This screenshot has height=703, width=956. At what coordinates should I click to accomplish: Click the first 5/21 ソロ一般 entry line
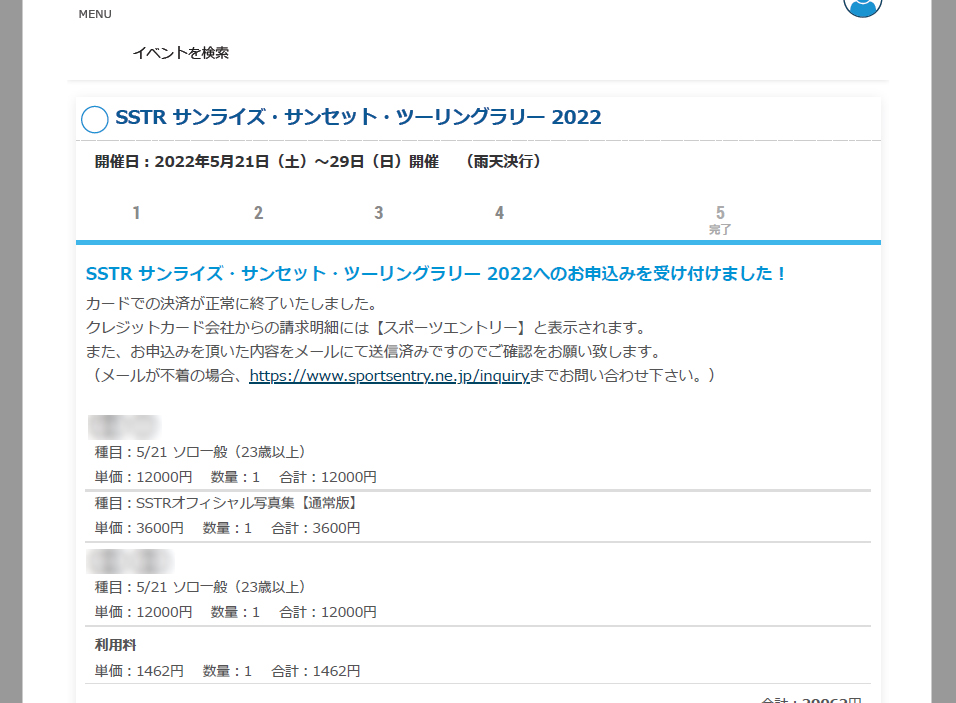click(x=200, y=452)
